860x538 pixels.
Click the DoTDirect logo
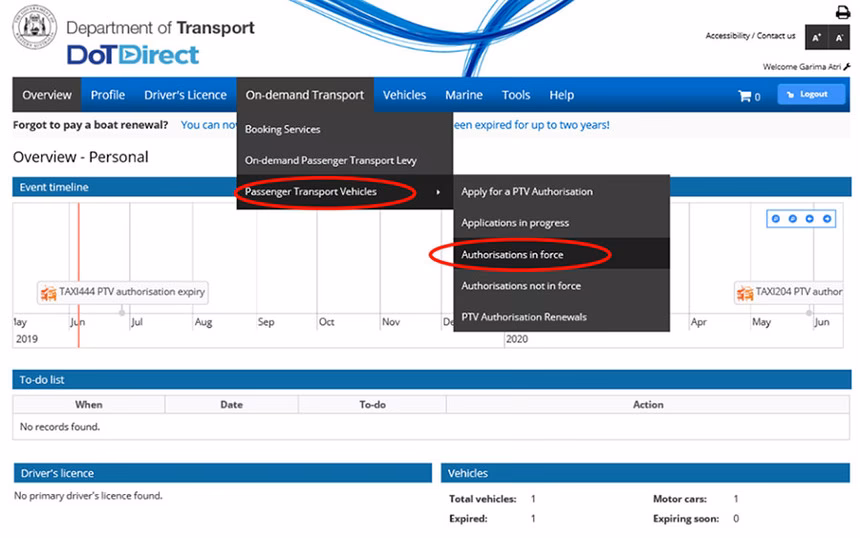pyautogui.click(x=133, y=54)
